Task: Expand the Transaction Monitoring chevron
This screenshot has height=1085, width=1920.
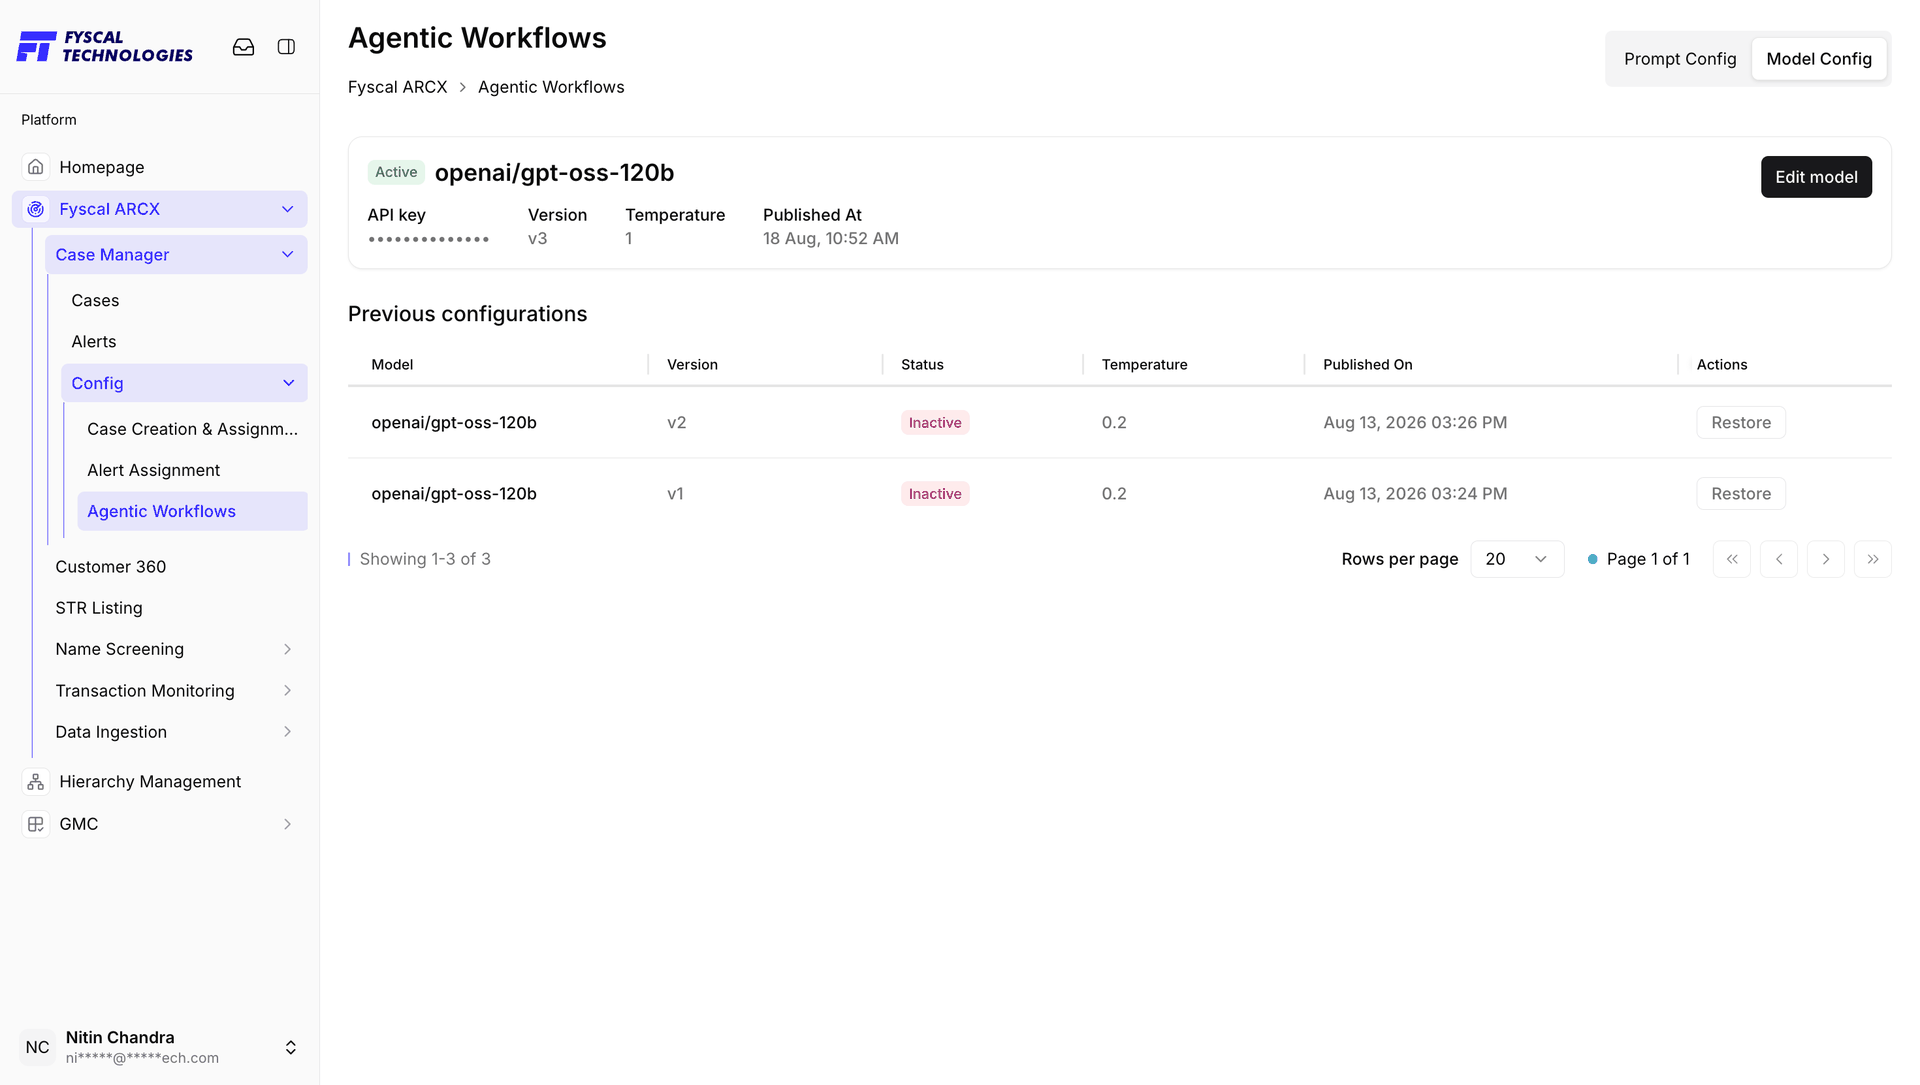Action: 287,691
